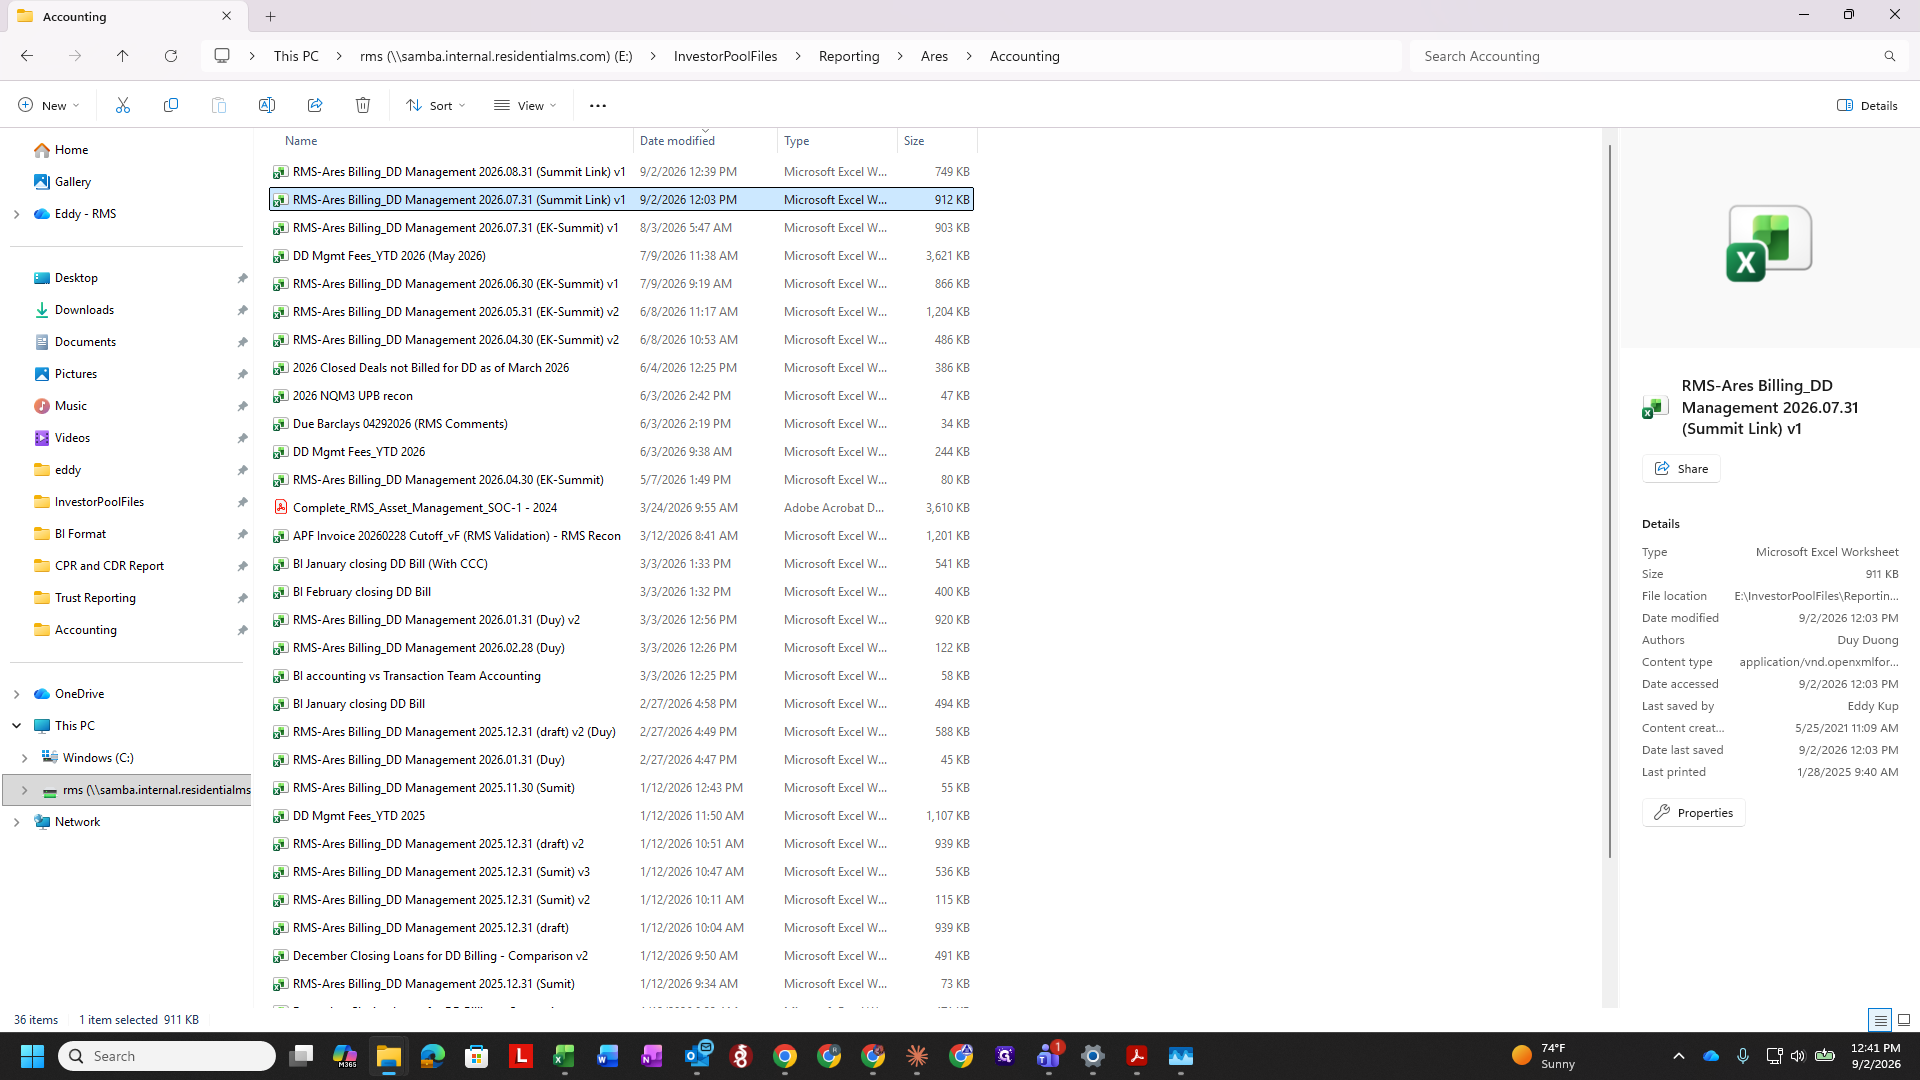The image size is (1920, 1080).
Task: Click This PC in address bar
Action: click(x=296, y=56)
